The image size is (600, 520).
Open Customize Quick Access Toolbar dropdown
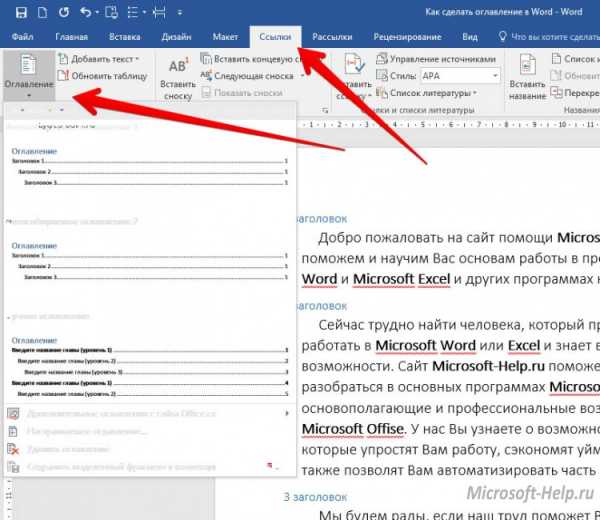click(x=180, y=13)
